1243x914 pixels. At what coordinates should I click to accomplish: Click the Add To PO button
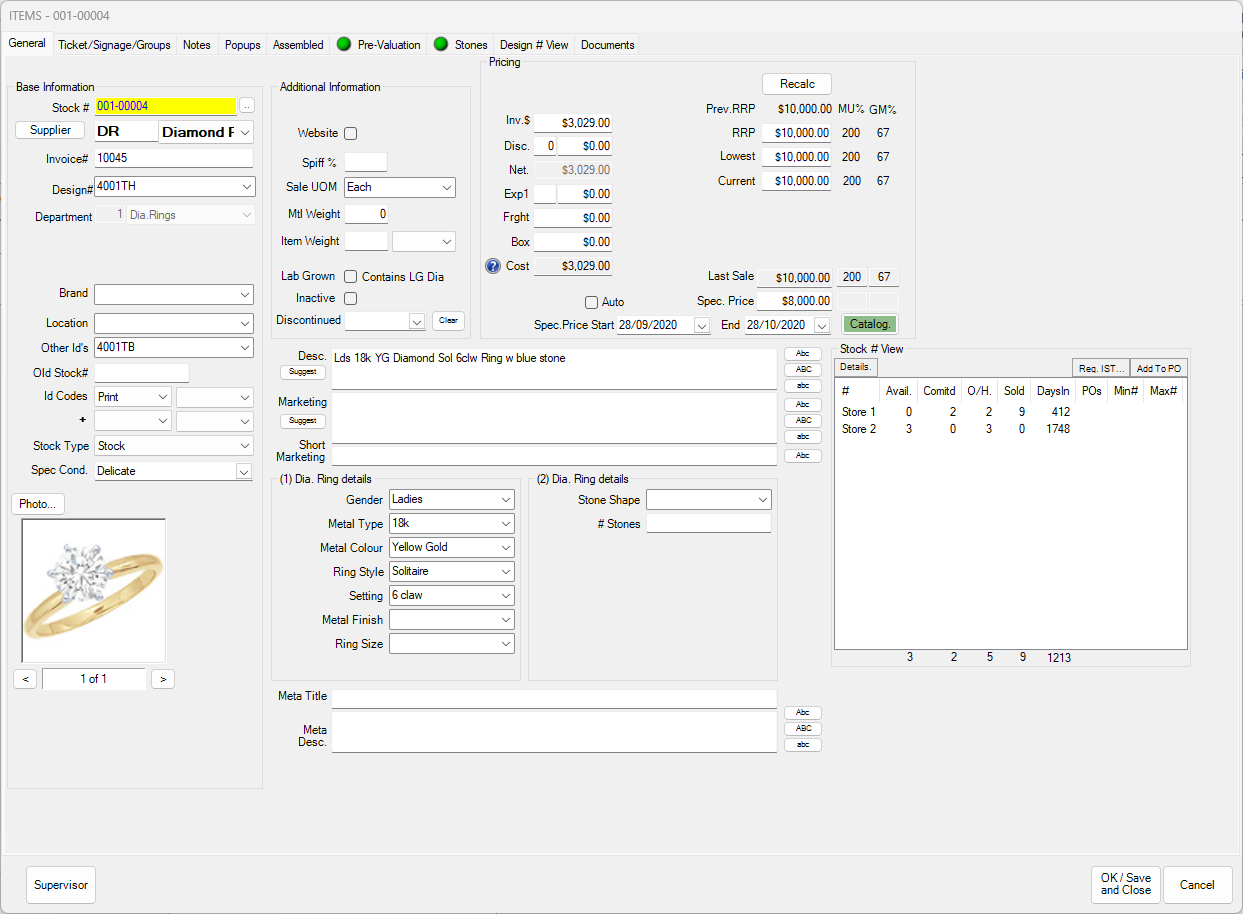1157,367
